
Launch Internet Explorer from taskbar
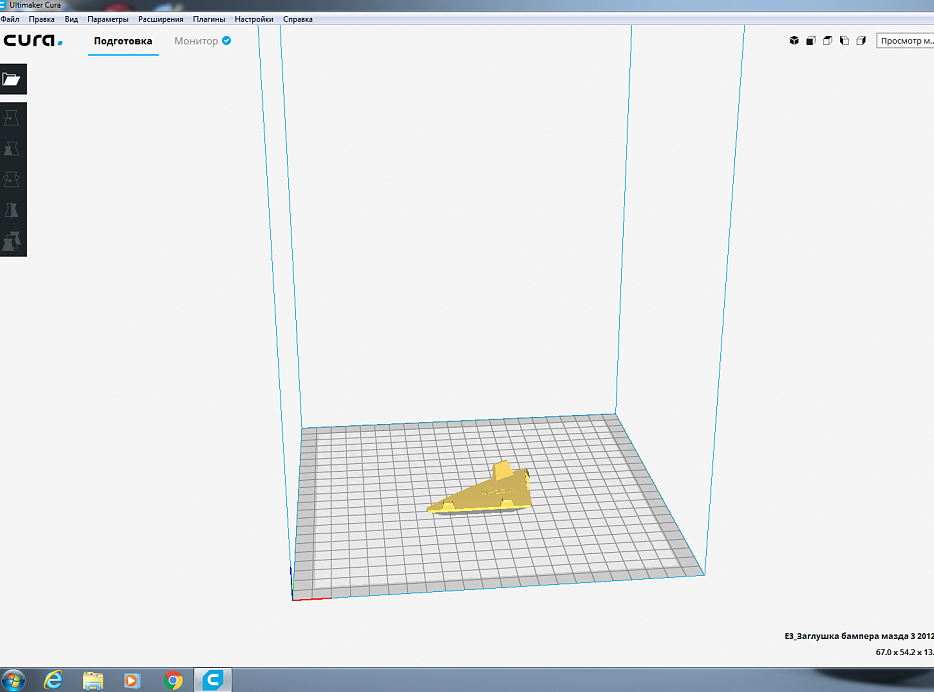pyautogui.click(x=54, y=680)
